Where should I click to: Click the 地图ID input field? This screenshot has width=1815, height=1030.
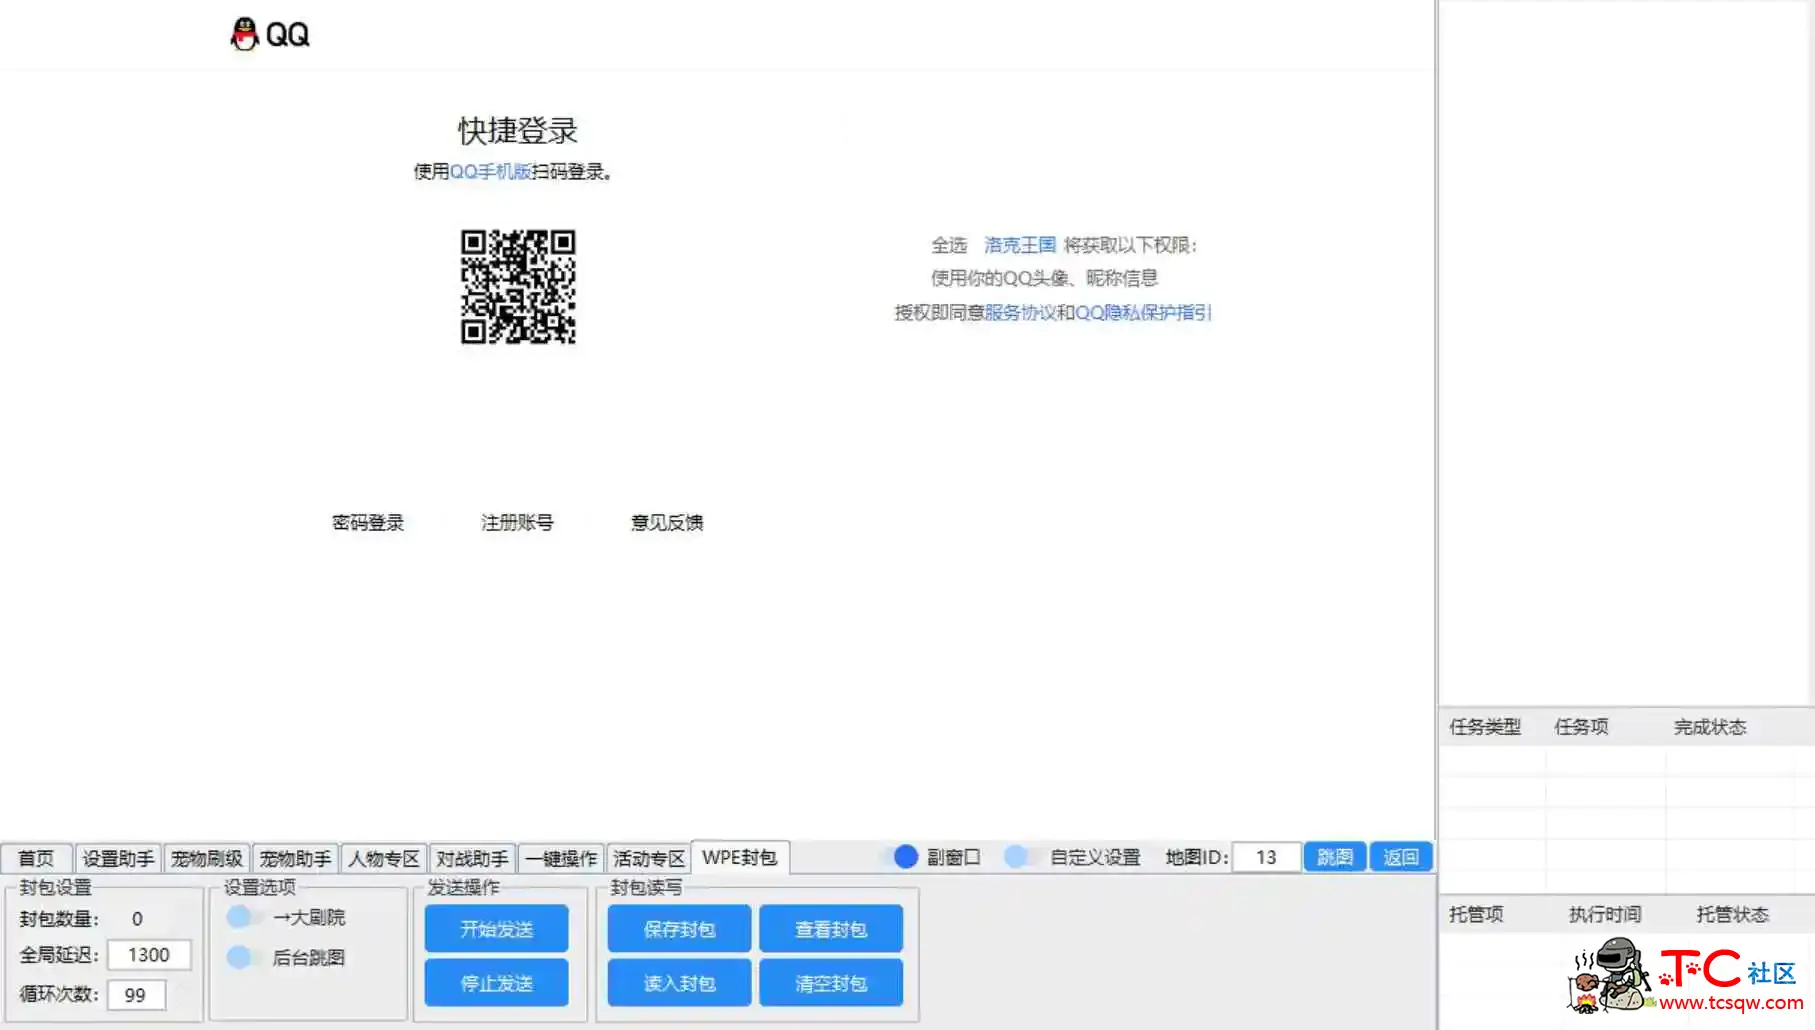tap(1266, 857)
